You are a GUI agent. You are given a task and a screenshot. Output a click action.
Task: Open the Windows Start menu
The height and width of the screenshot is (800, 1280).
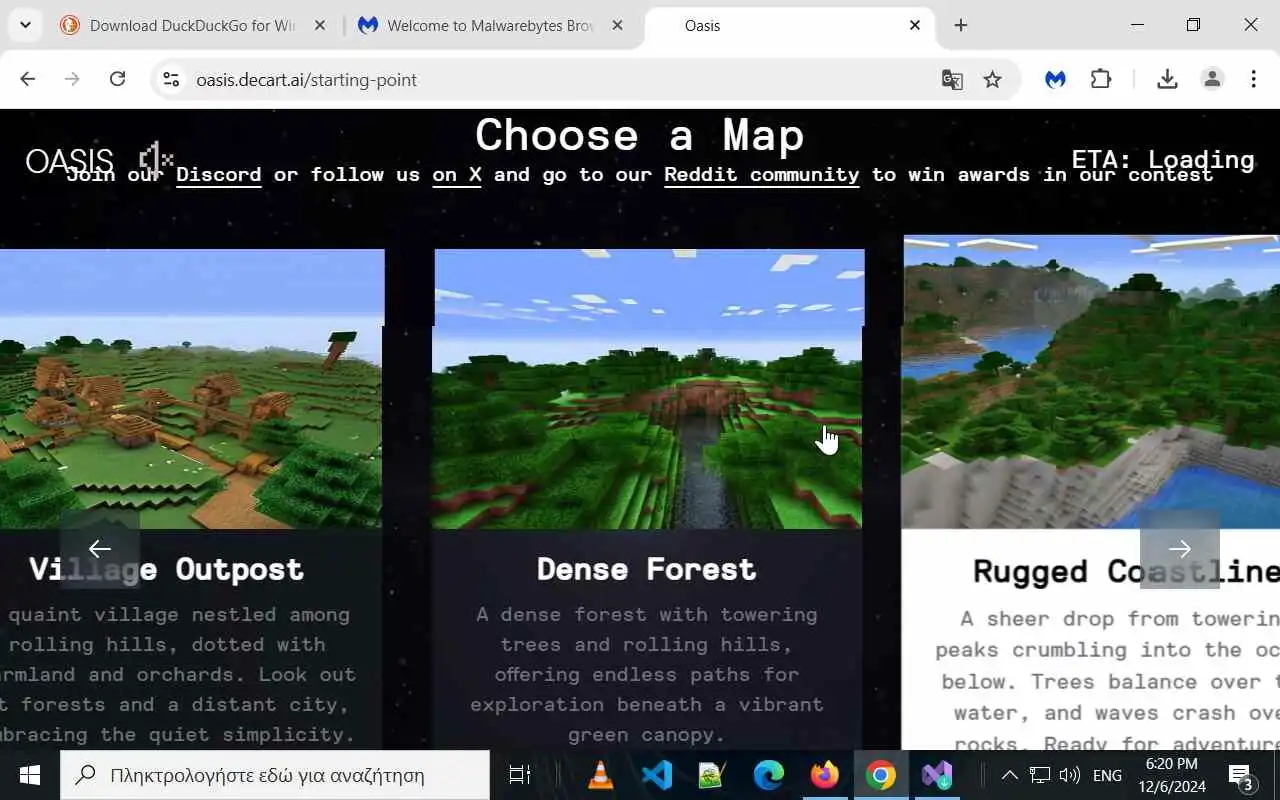click(29, 775)
